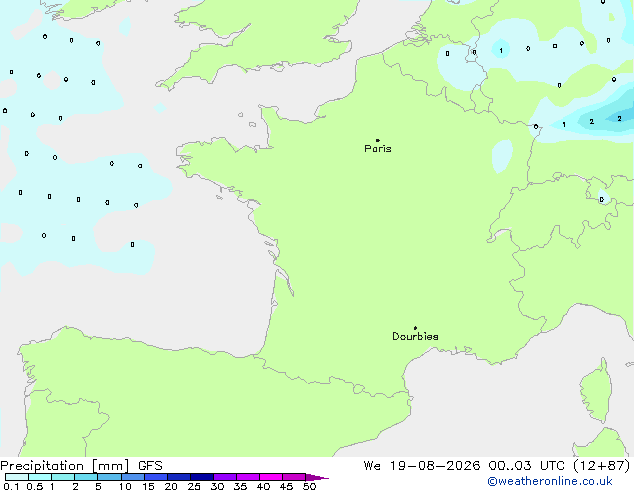Pick the legend swatch between 20 and 25
This screenshot has width=634, height=490.
(x=178, y=477)
